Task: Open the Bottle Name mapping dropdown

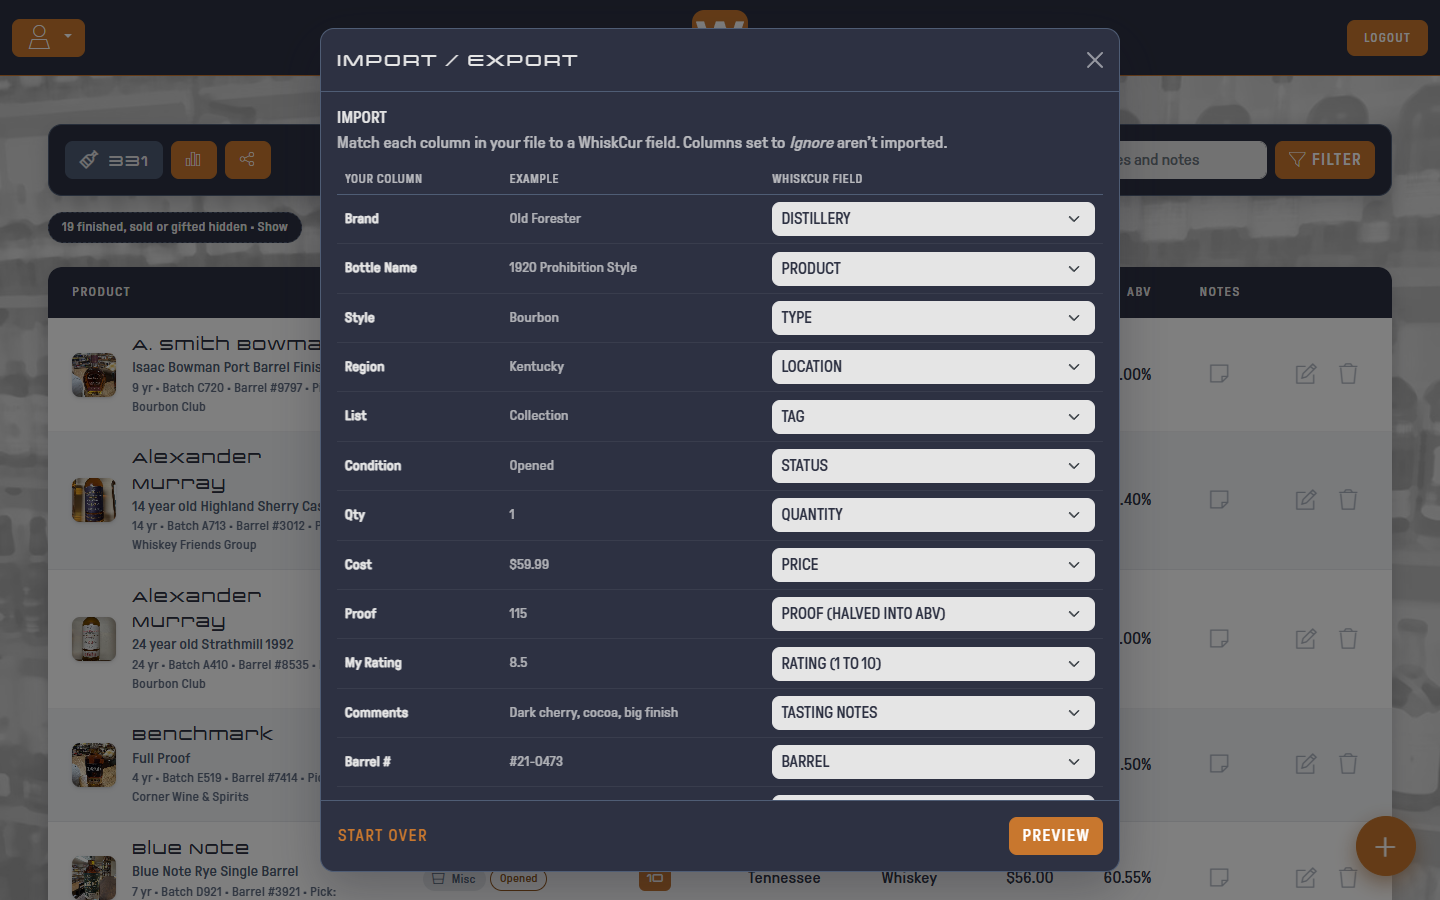Action: (933, 269)
